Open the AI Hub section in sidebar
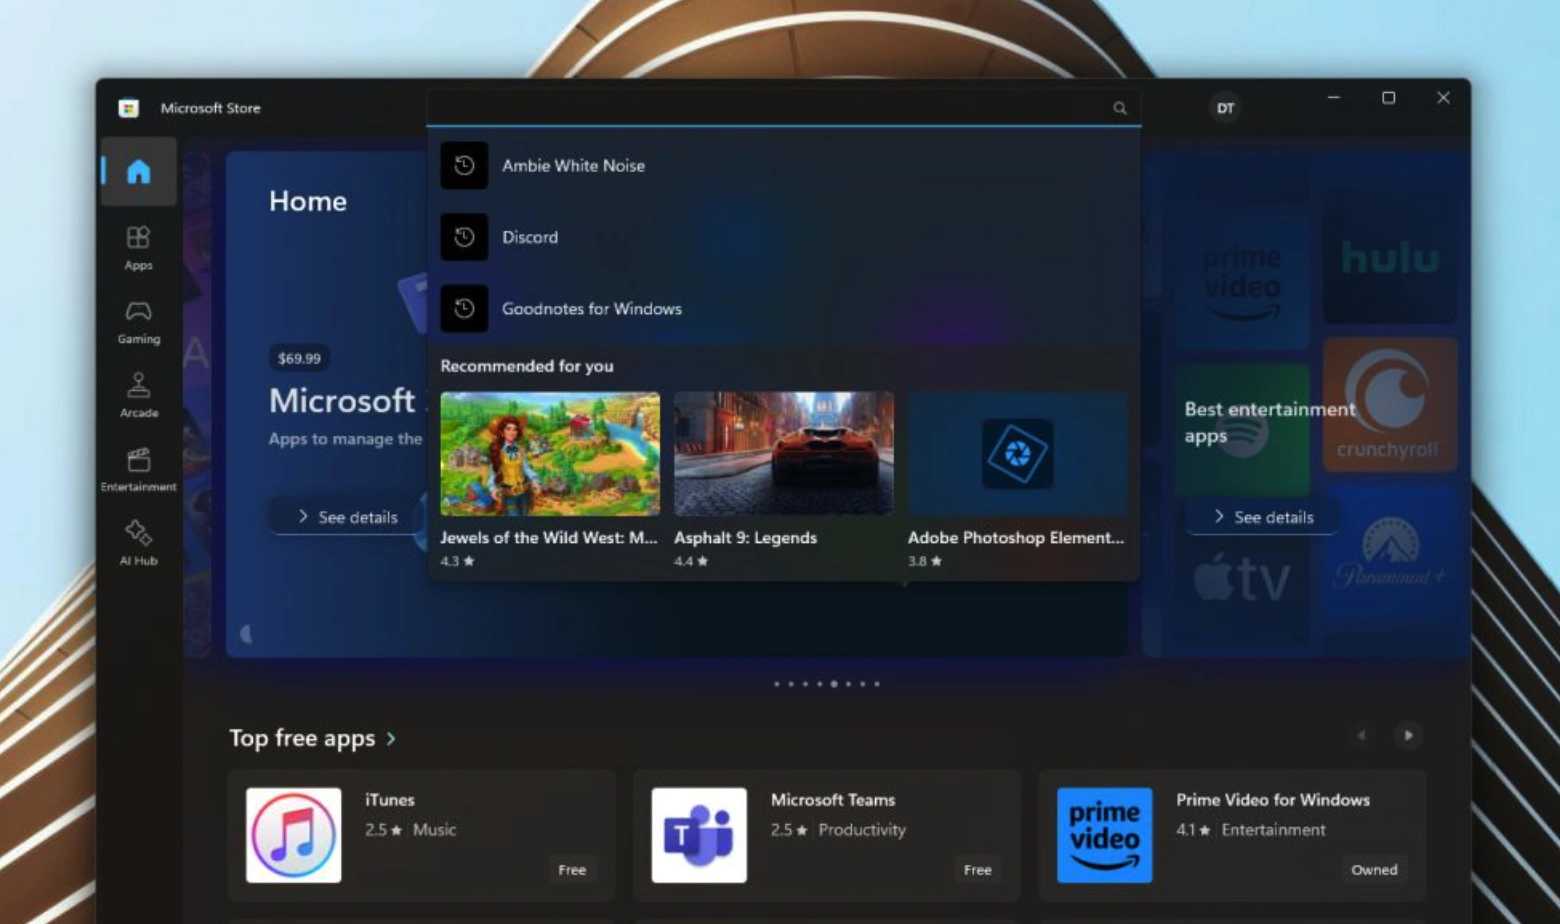The image size is (1560, 924). 138,543
